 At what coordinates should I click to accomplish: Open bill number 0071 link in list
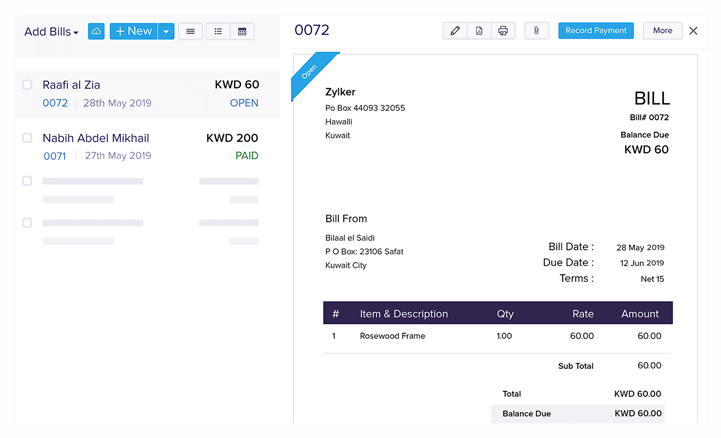click(55, 156)
